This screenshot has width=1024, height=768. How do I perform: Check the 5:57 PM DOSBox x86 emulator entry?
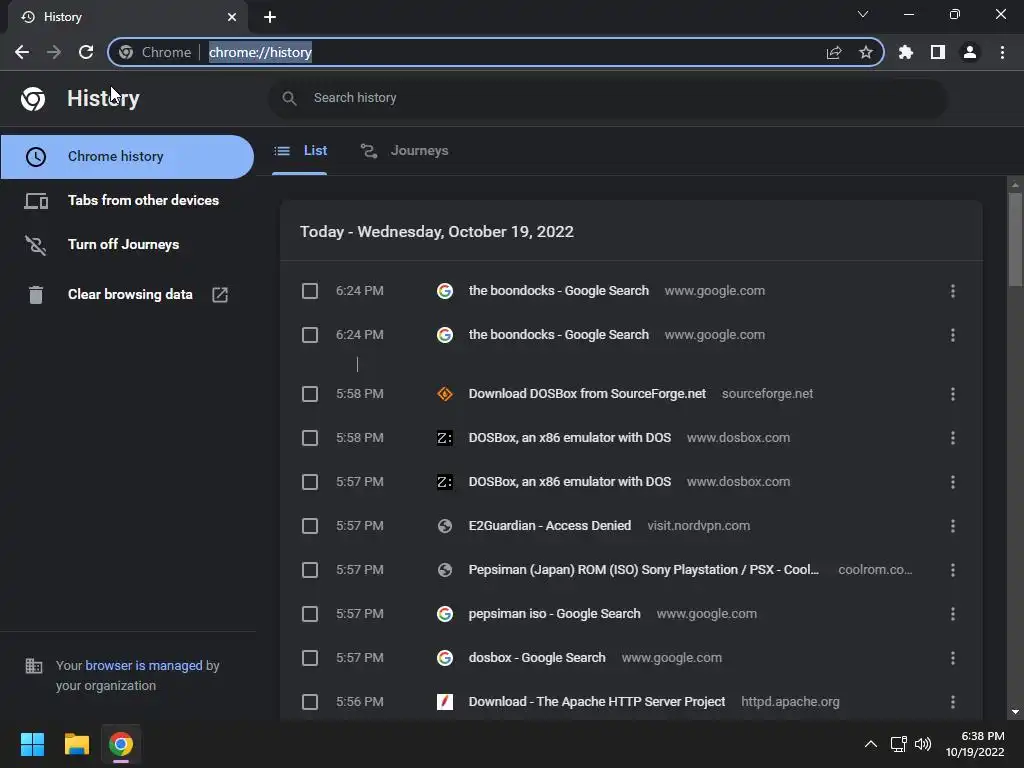coord(310,482)
